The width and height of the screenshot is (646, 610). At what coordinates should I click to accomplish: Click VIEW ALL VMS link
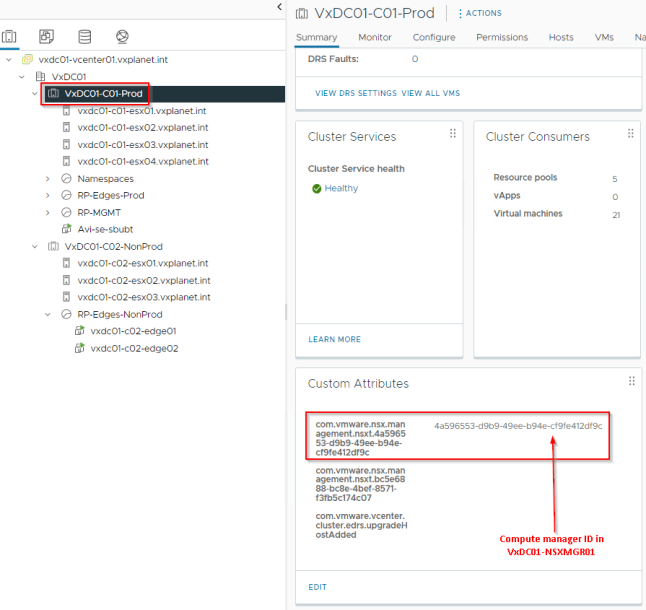point(431,93)
